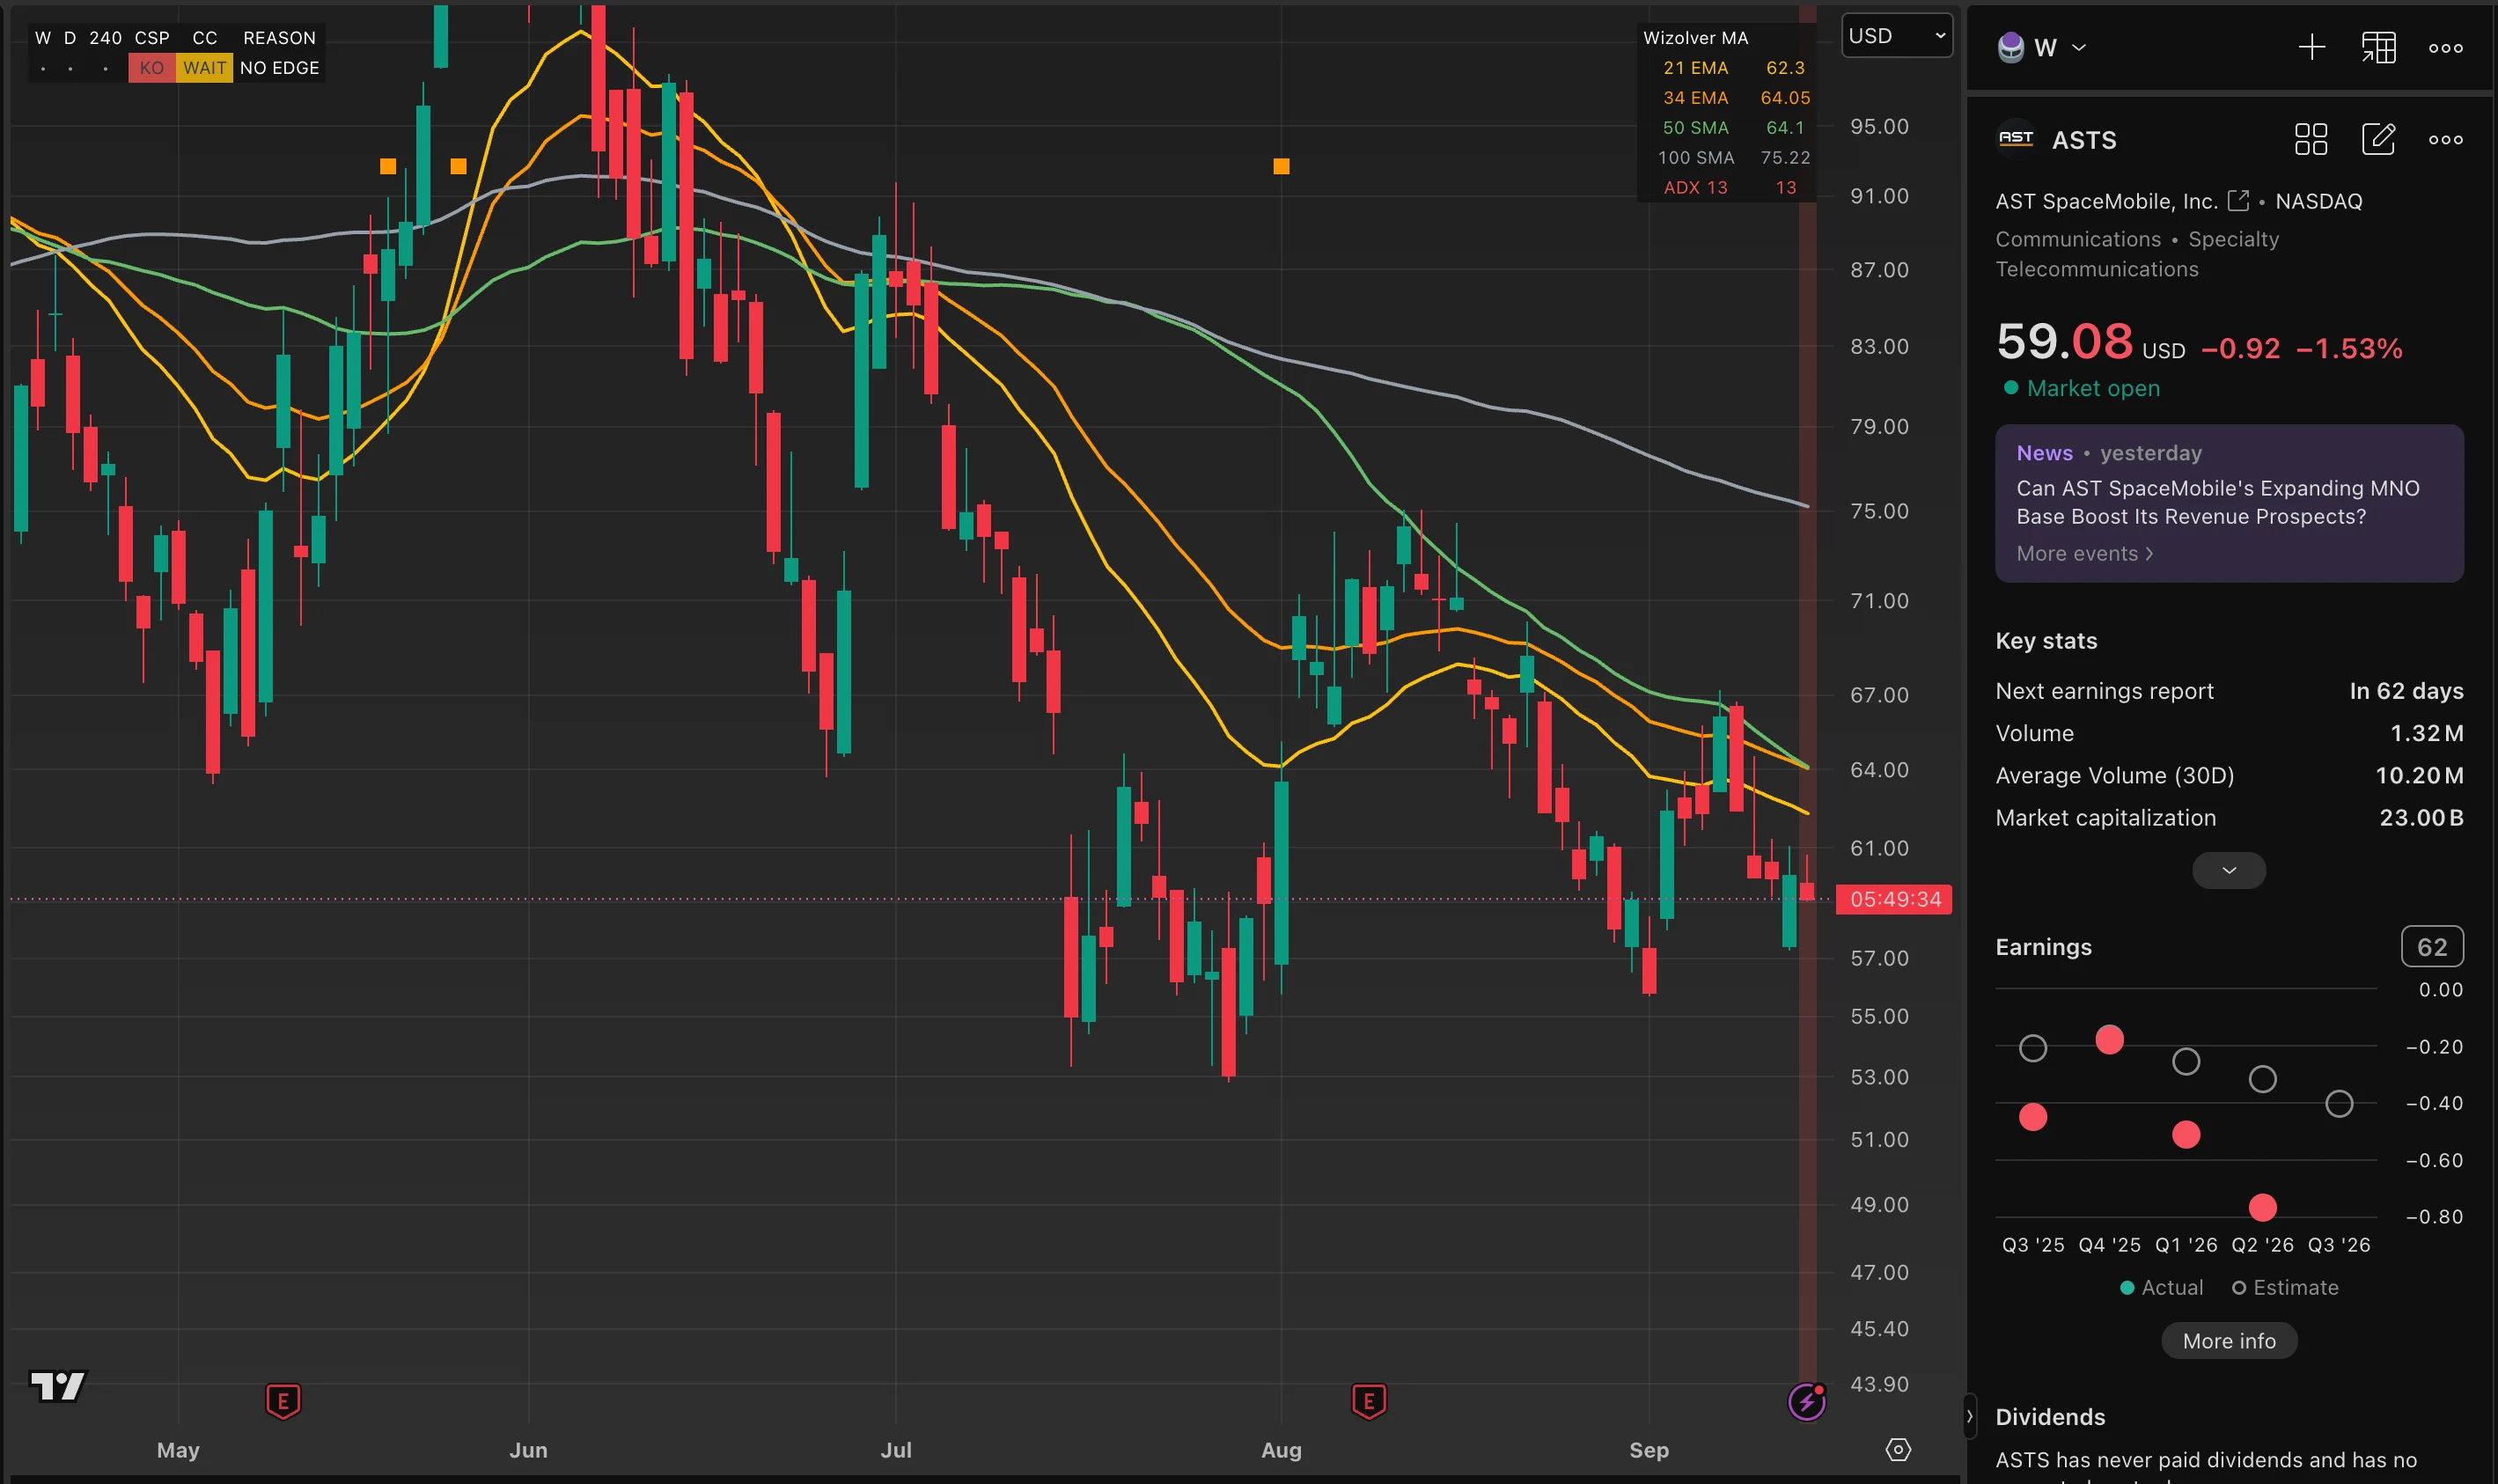Screen dimensions: 2498x1484
Task: Click the ASTS note edit icon
Action: [2378, 139]
